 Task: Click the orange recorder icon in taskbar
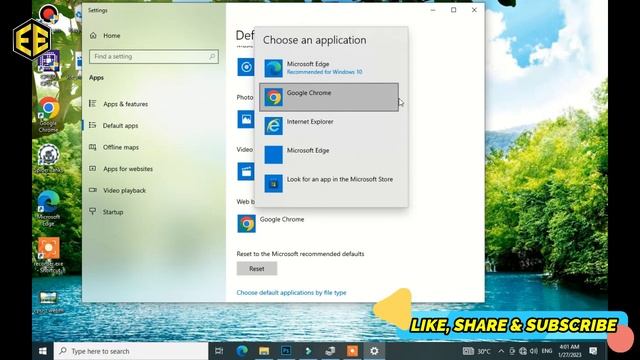pos(352,351)
